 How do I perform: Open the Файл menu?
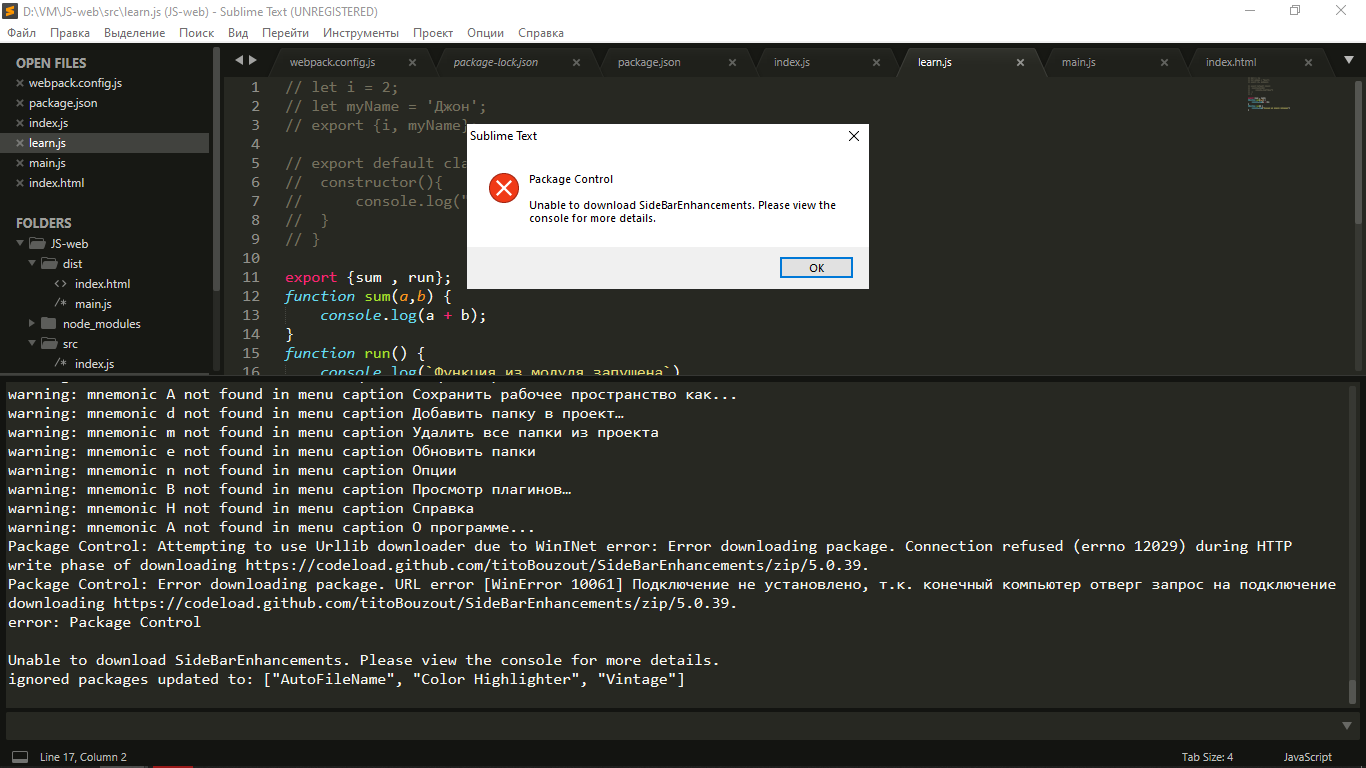click(x=21, y=33)
